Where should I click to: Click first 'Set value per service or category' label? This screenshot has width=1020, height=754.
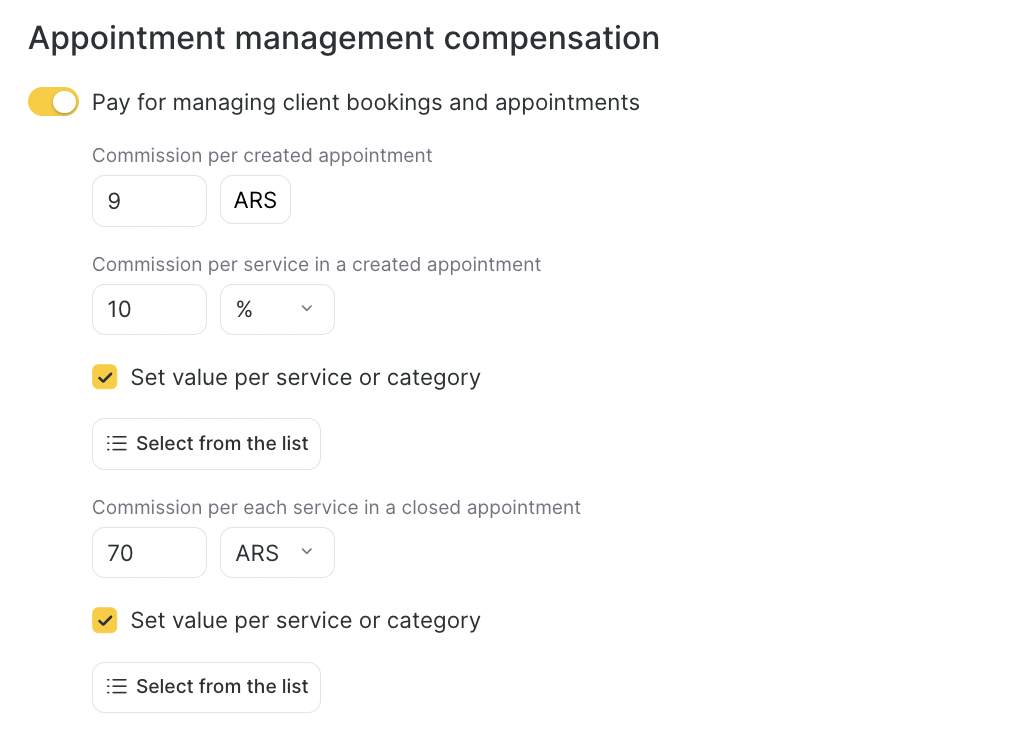[x=305, y=377]
